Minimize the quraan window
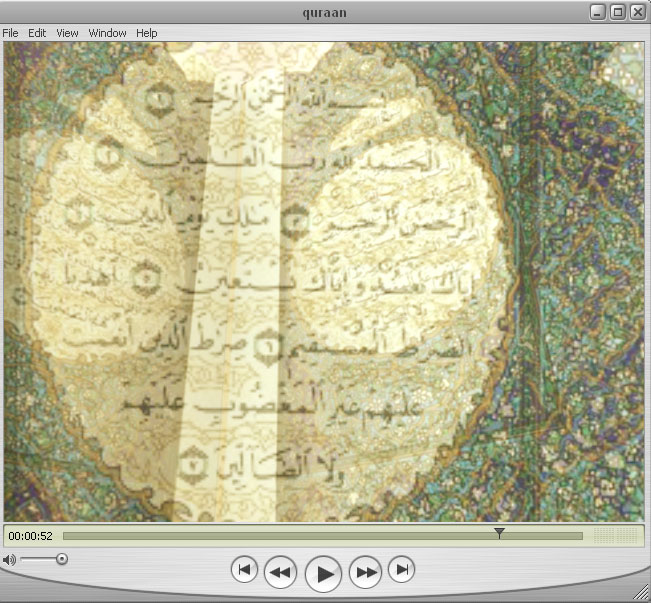The height and width of the screenshot is (603, 651). (597, 12)
